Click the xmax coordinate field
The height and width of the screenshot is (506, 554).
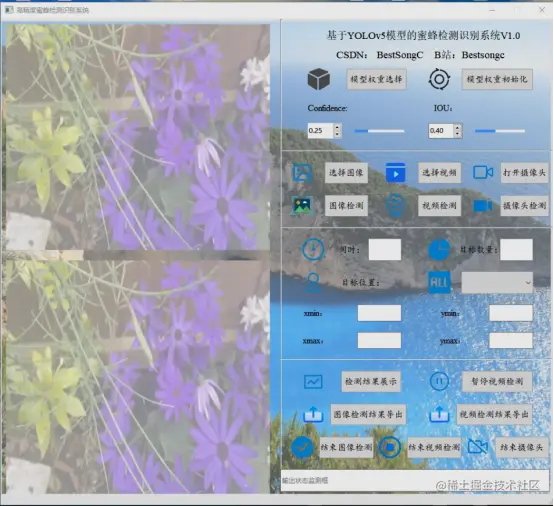coord(379,340)
